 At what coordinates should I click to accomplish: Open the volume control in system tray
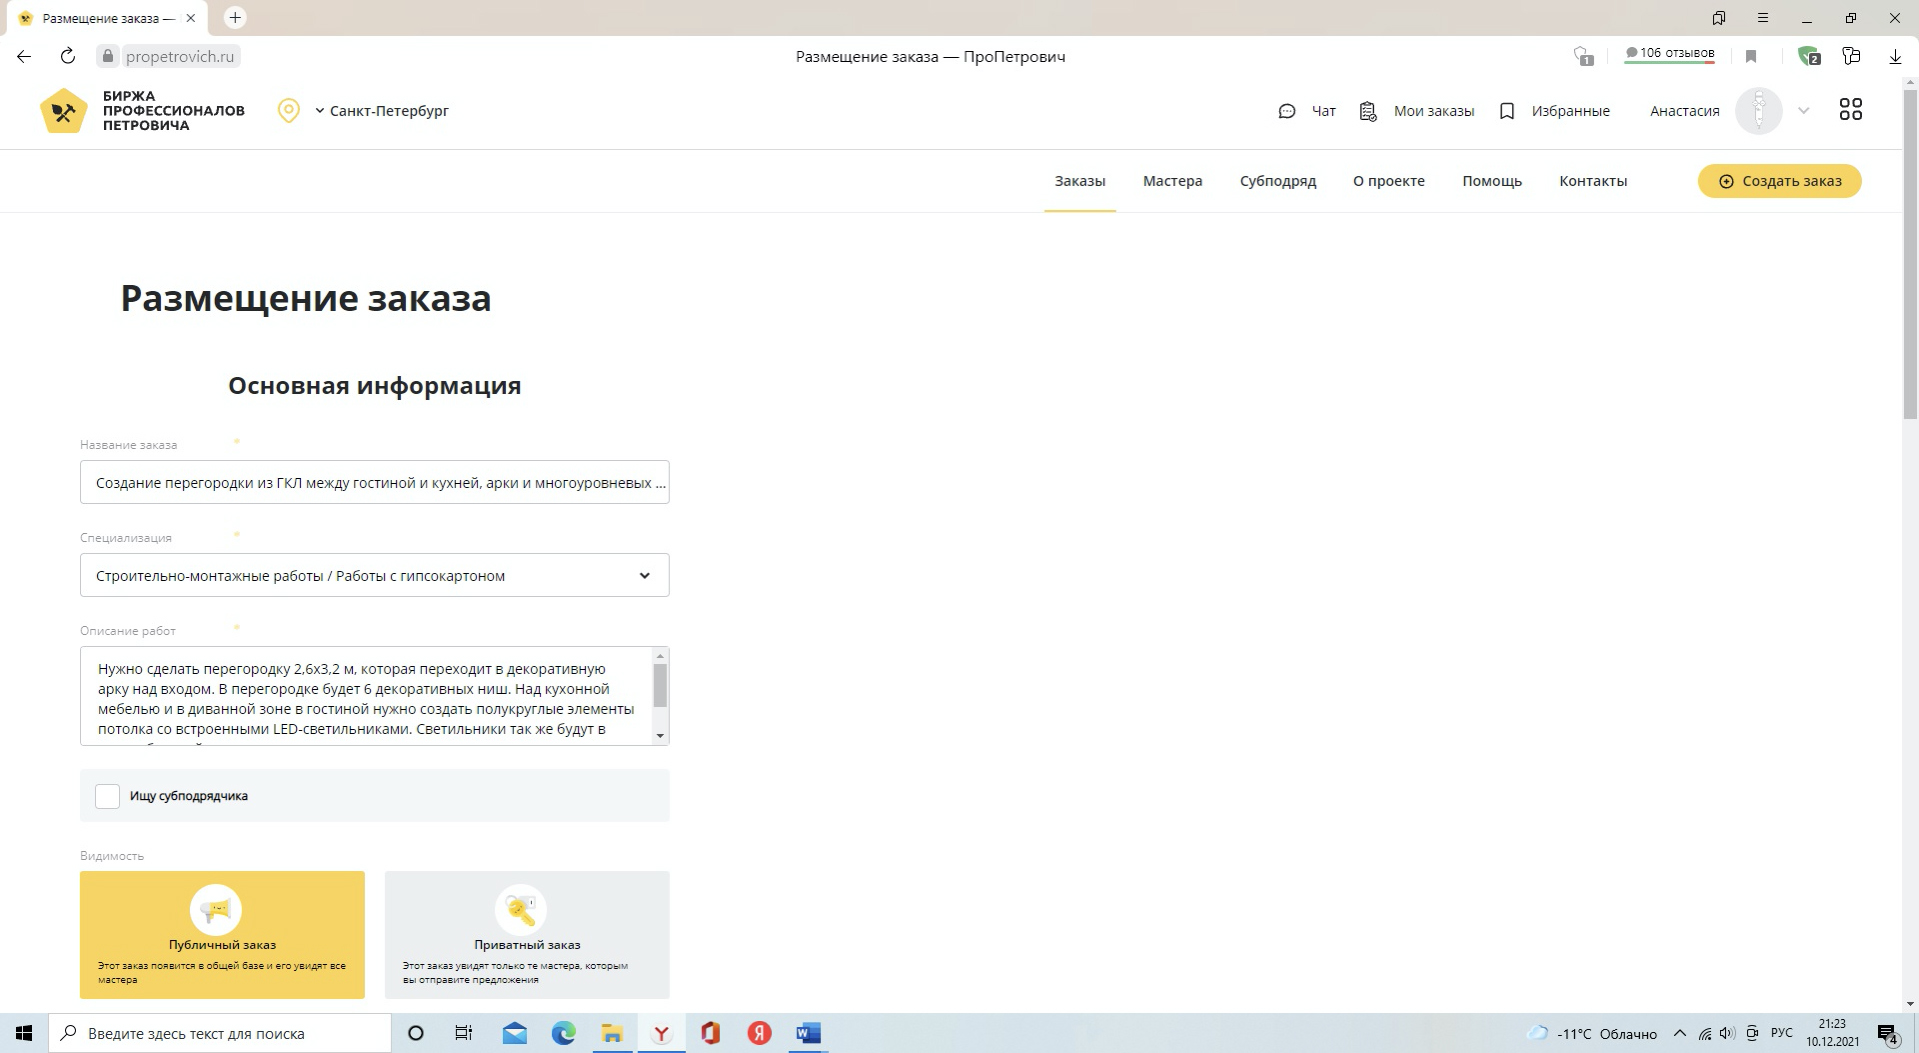[1728, 1033]
